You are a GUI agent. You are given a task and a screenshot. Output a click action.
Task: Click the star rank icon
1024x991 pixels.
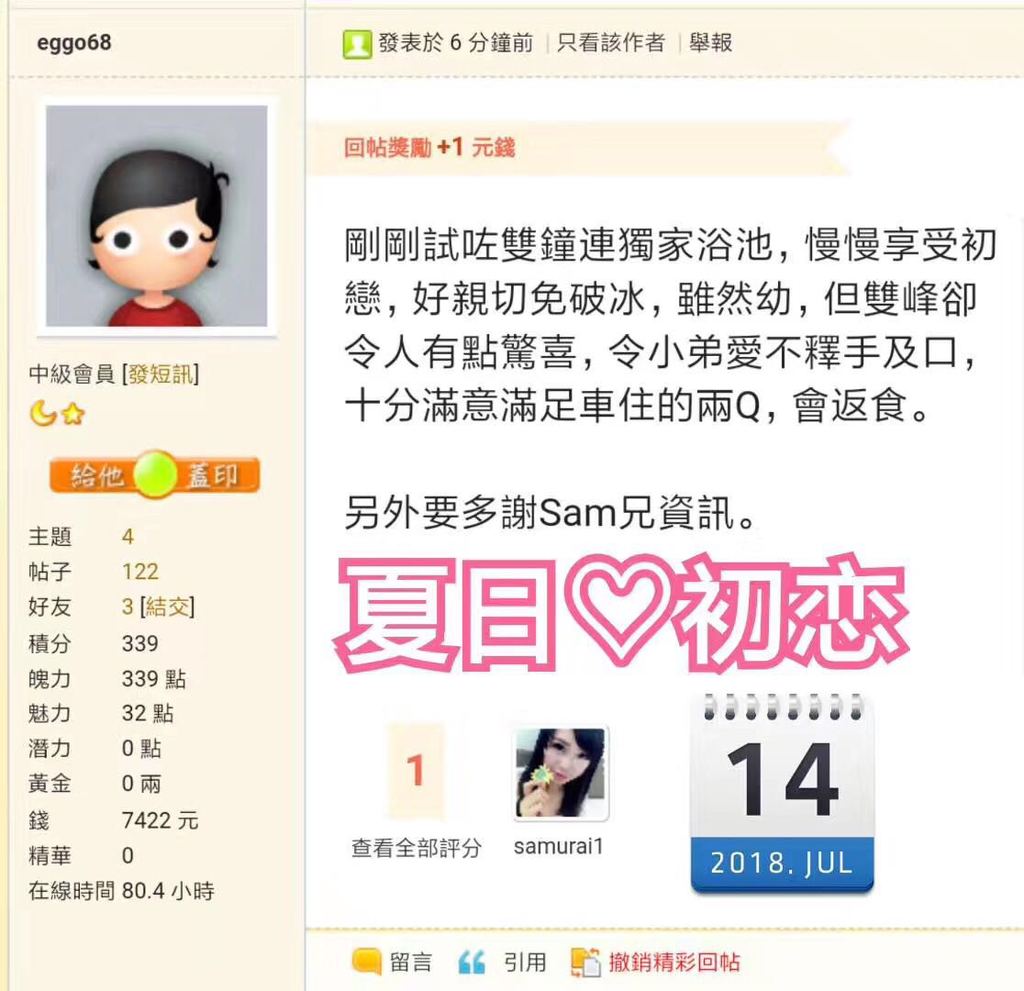tap(73, 414)
